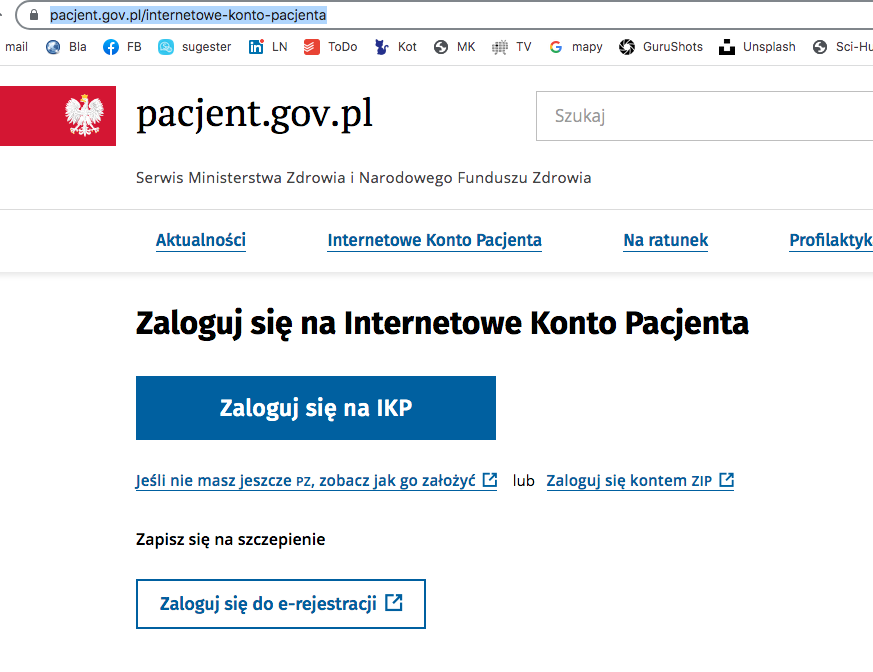873x672 pixels.
Task: Click external-link icon after 'jak go założyć'
Action: pos(490,480)
